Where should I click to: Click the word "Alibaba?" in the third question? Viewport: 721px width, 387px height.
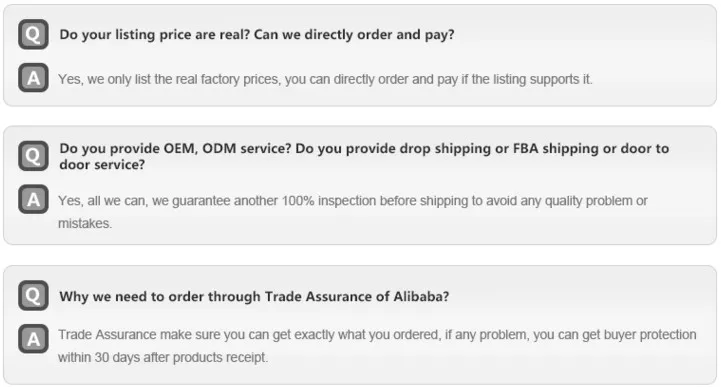[x=421, y=296]
